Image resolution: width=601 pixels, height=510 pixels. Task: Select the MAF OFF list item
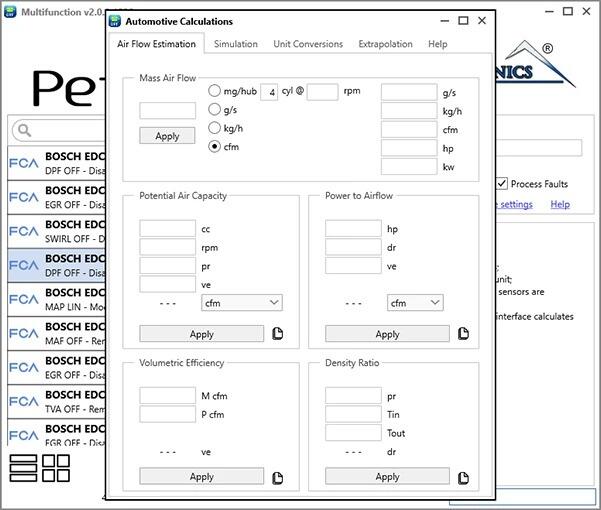(x=56, y=334)
